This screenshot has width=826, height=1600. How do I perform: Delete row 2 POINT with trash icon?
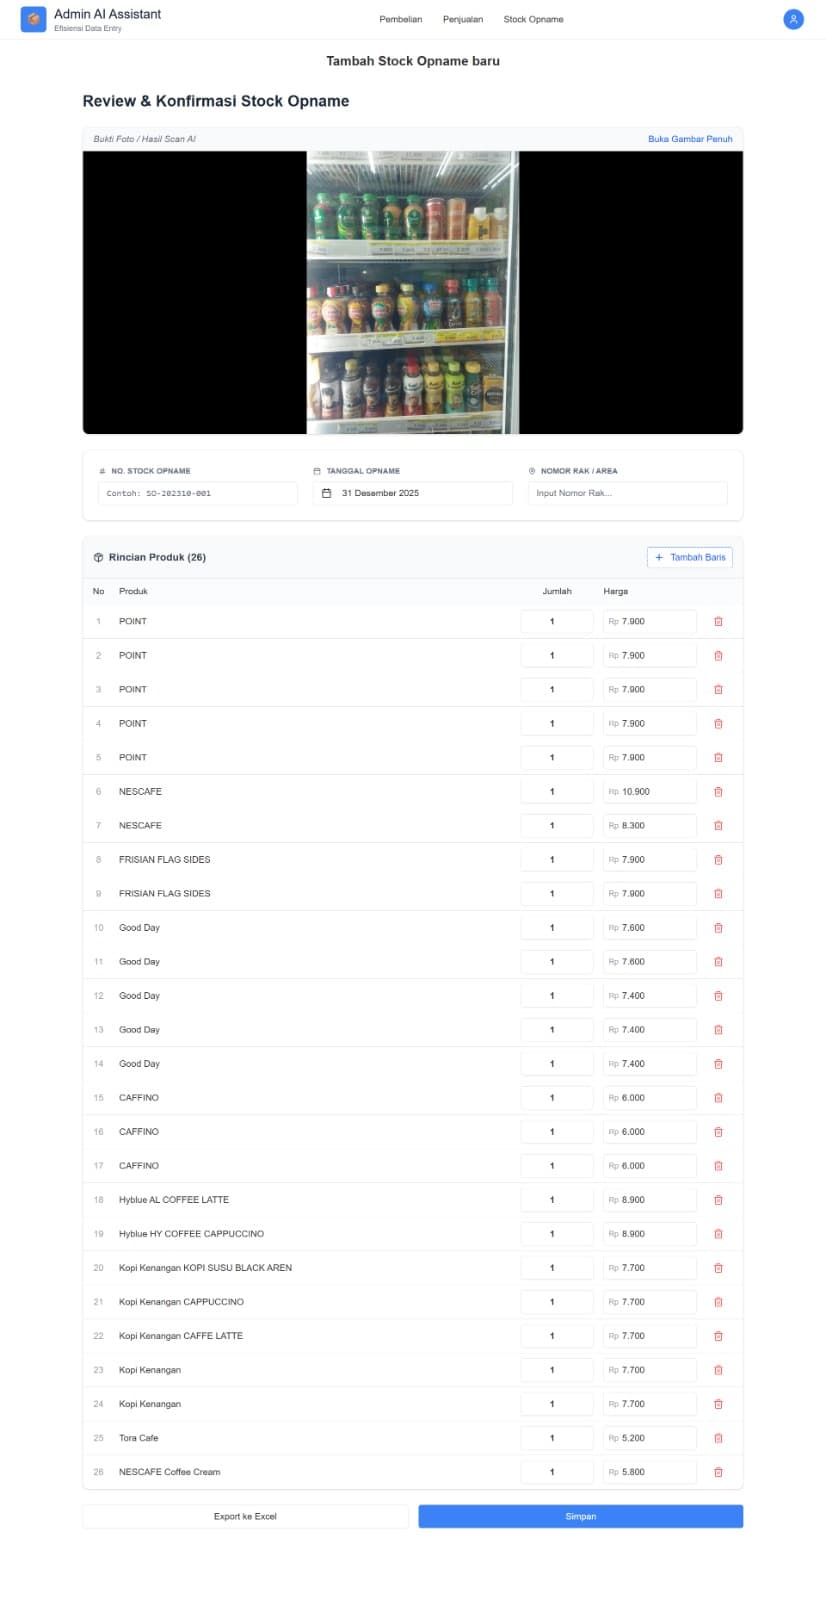(718, 656)
